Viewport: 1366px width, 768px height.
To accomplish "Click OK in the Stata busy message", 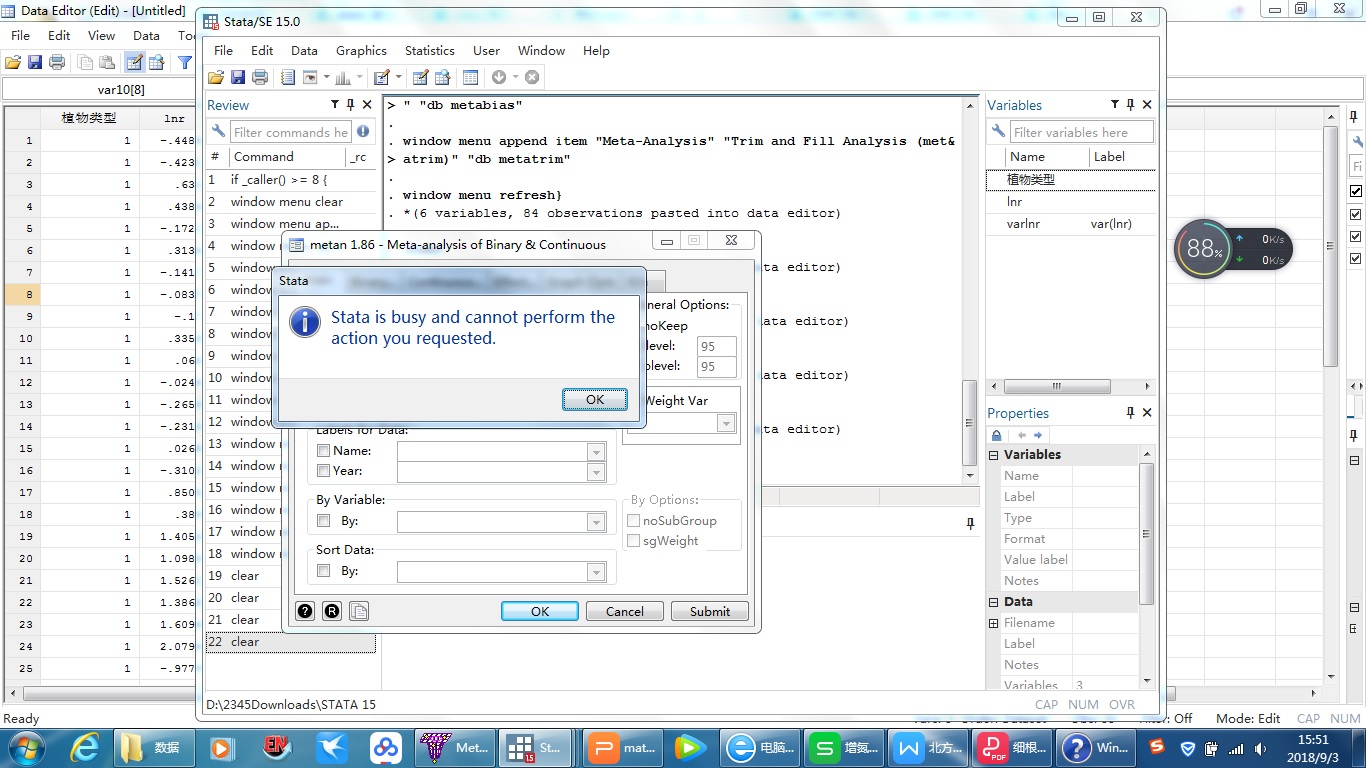I will coord(595,399).
